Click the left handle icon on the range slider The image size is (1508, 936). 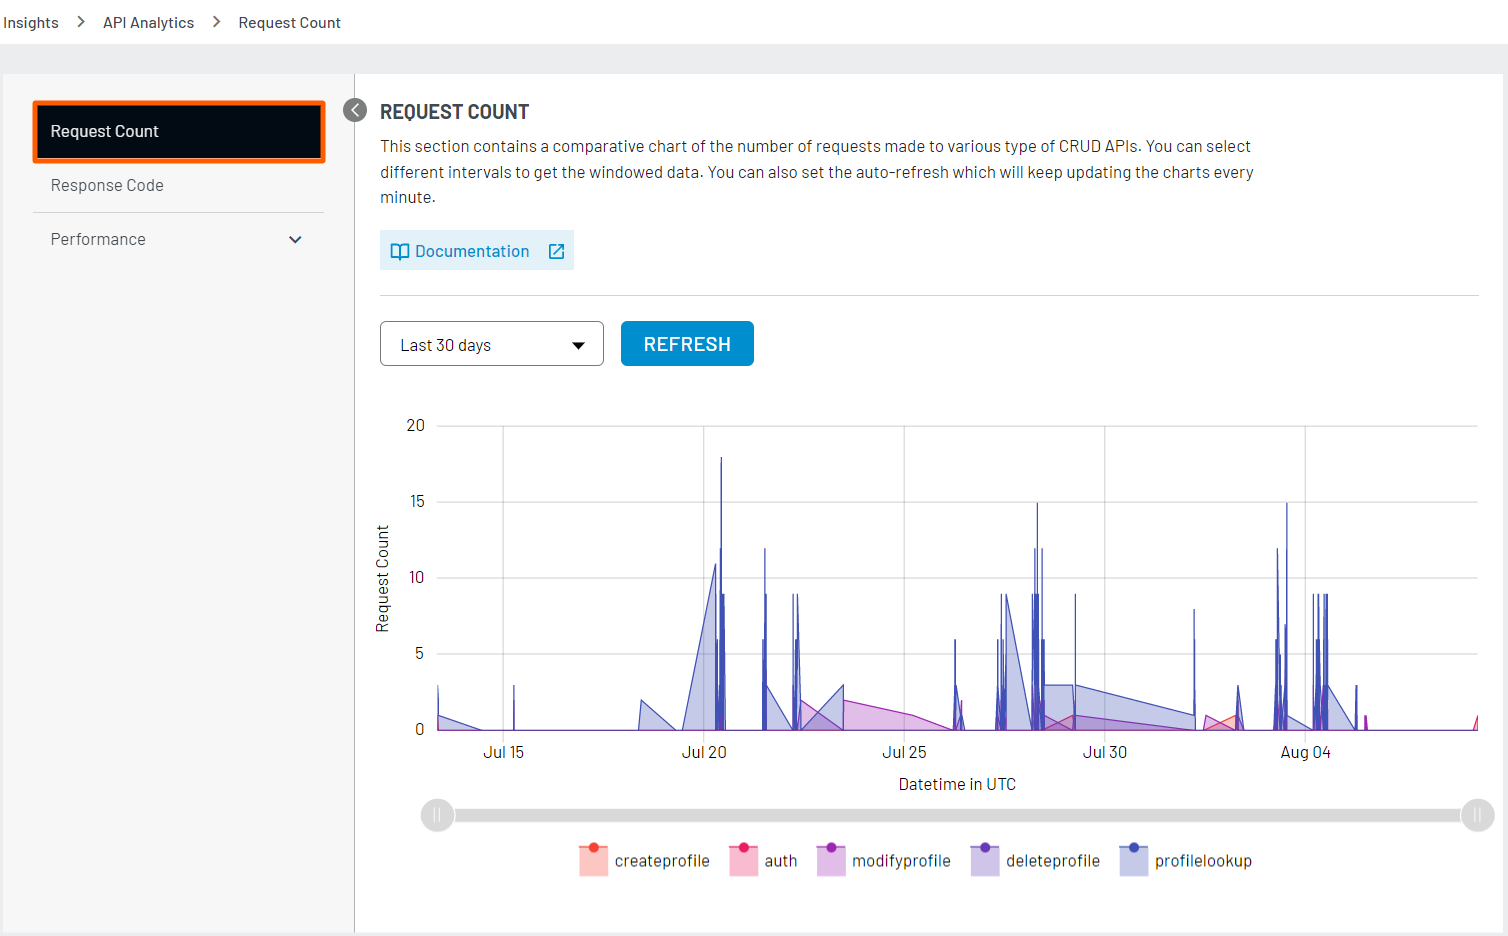pyautogui.click(x=437, y=815)
